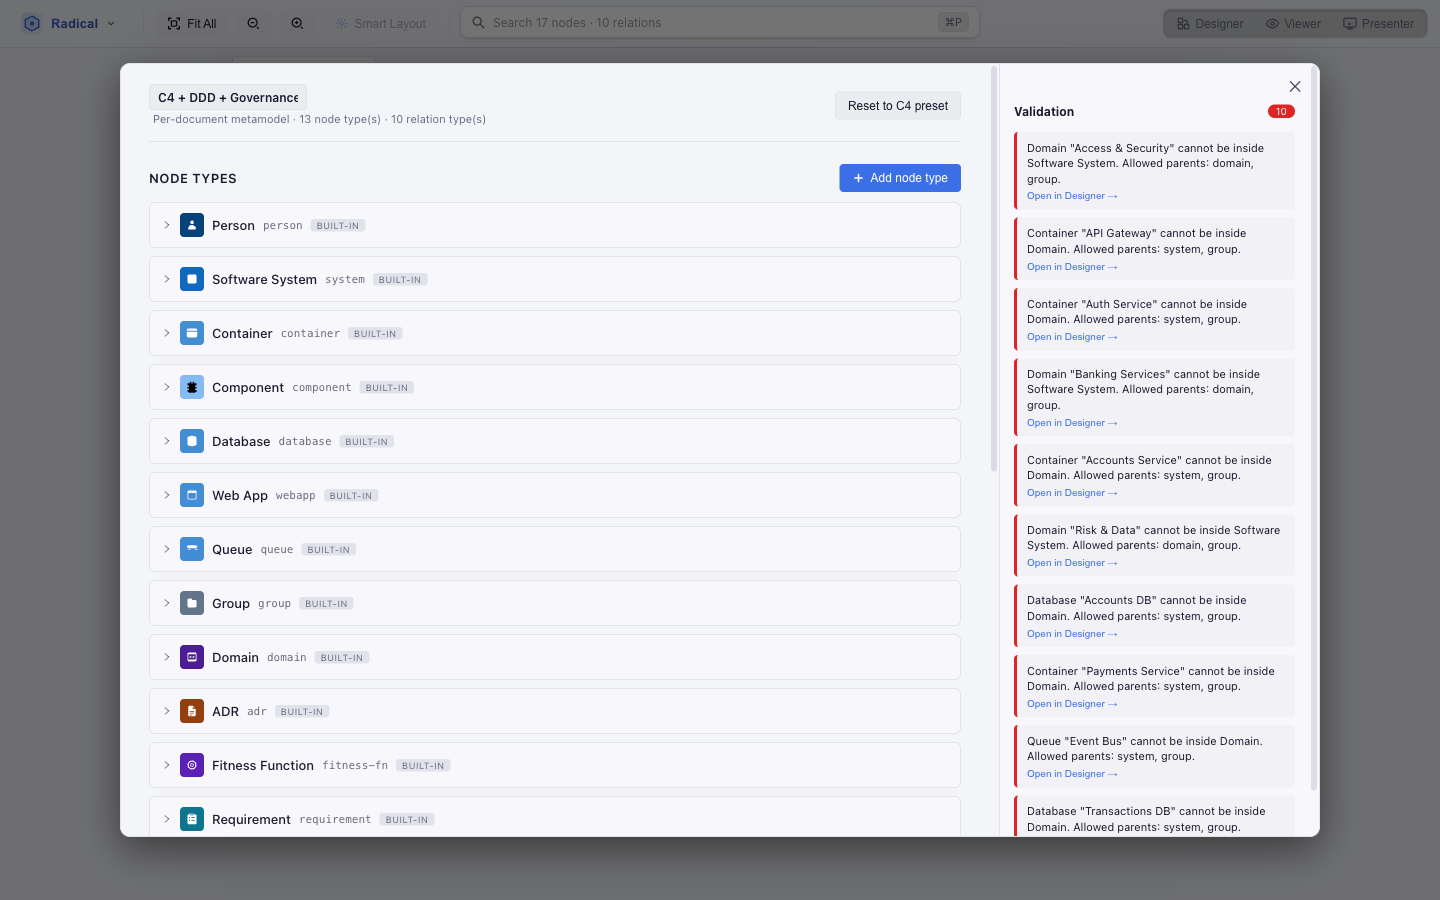The image size is (1440, 900).
Task: Click the Domain node type icon
Action: [x=192, y=657]
